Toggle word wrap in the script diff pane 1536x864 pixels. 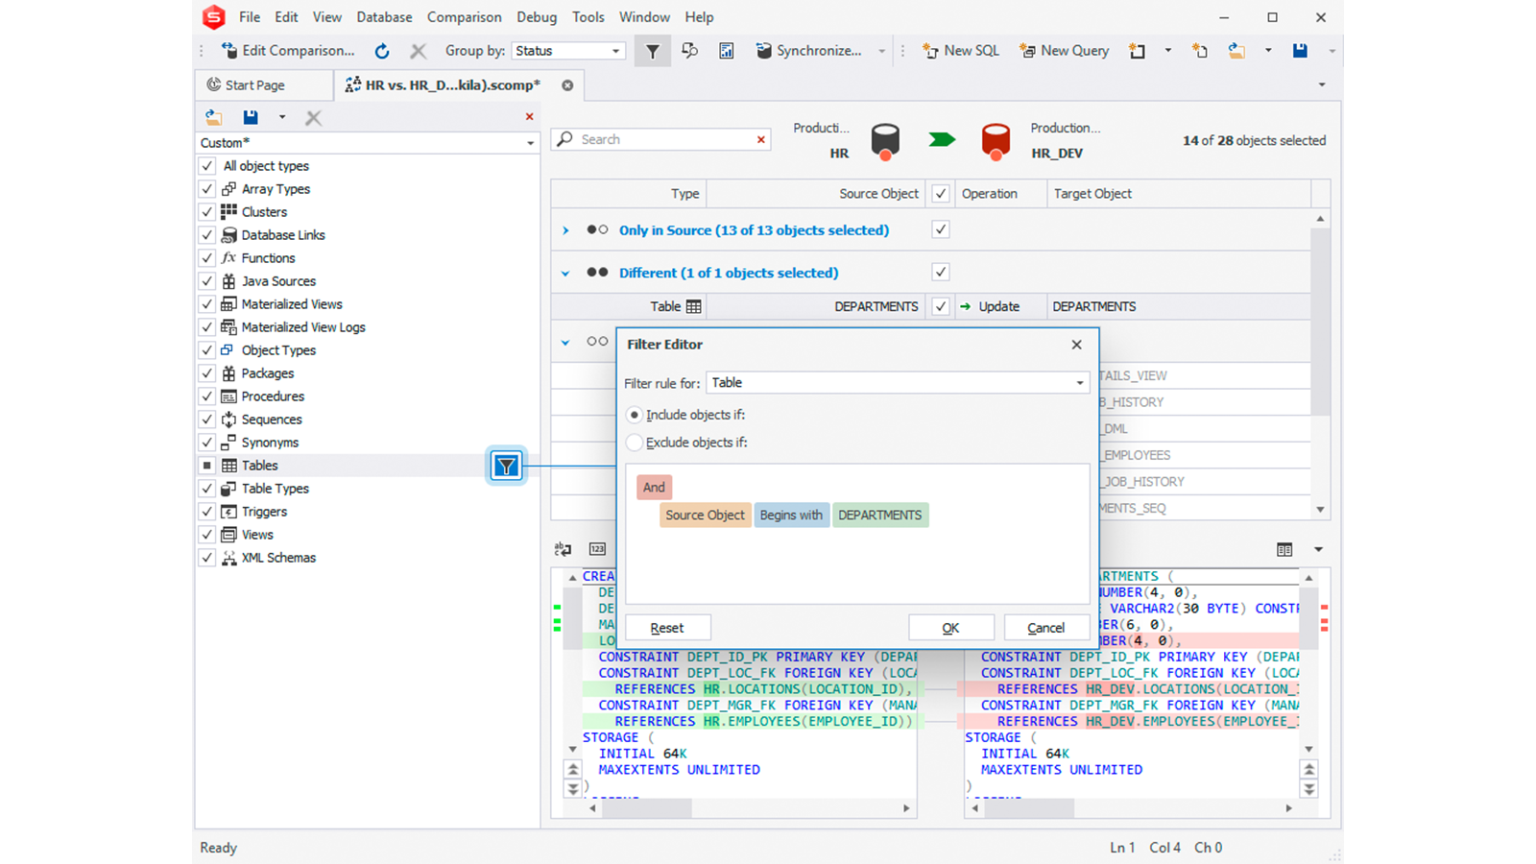pyautogui.click(x=562, y=549)
